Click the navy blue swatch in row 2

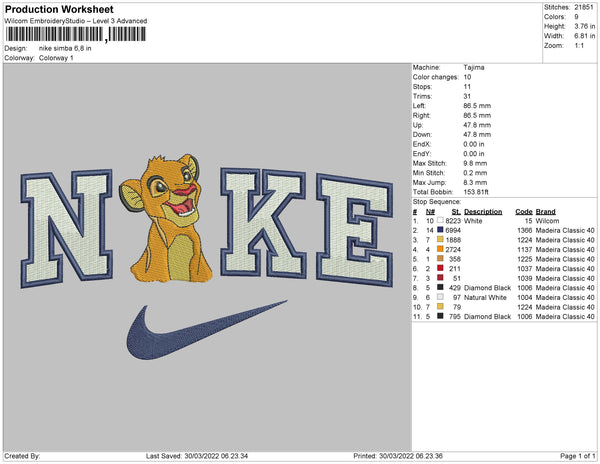coord(440,230)
